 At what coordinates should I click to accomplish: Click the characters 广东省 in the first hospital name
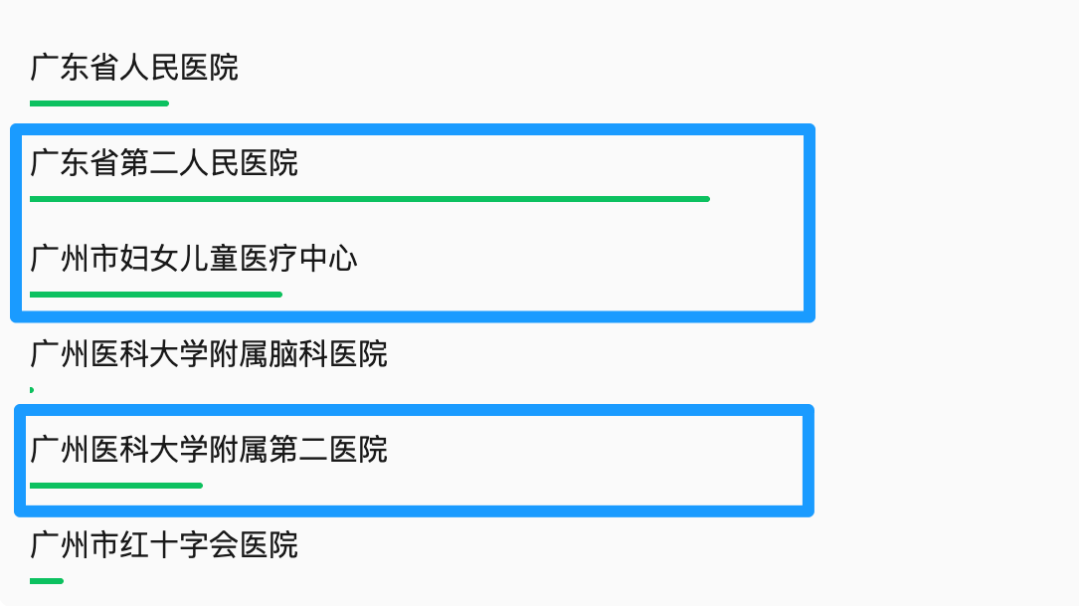point(75,68)
